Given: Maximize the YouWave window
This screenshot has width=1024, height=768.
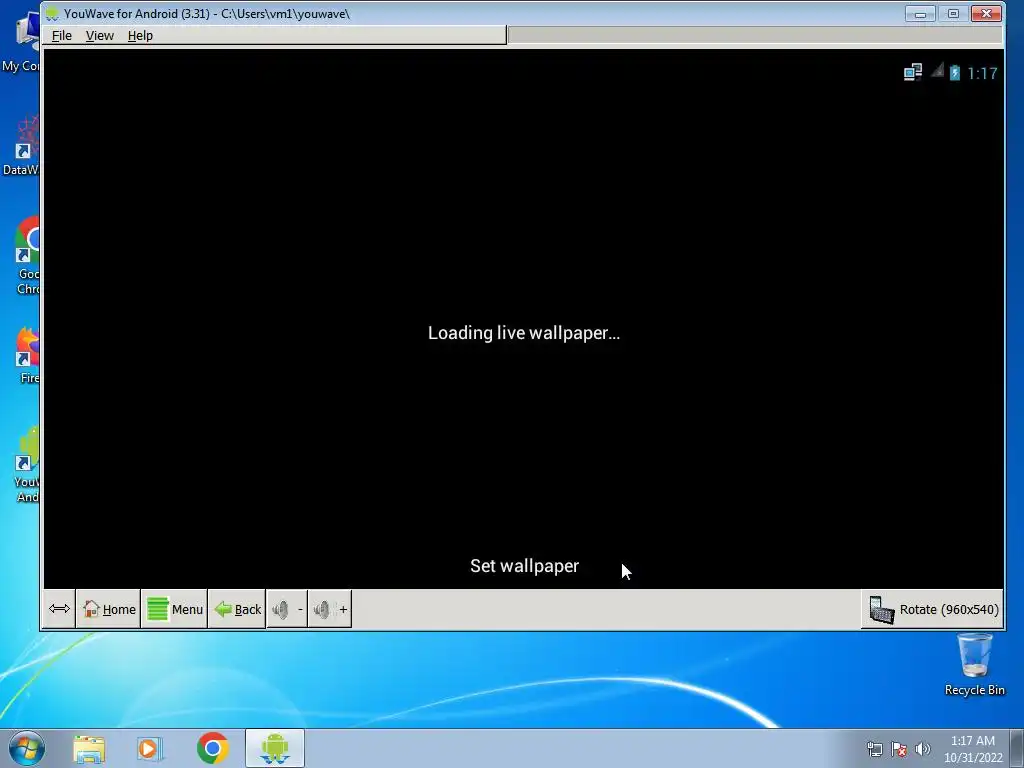Looking at the screenshot, I should (x=953, y=13).
